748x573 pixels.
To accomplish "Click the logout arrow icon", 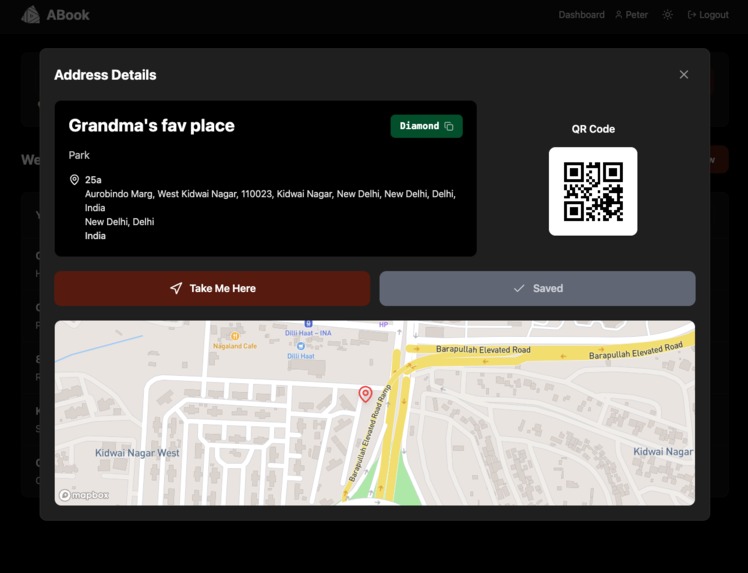I will (x=692, y=15).
